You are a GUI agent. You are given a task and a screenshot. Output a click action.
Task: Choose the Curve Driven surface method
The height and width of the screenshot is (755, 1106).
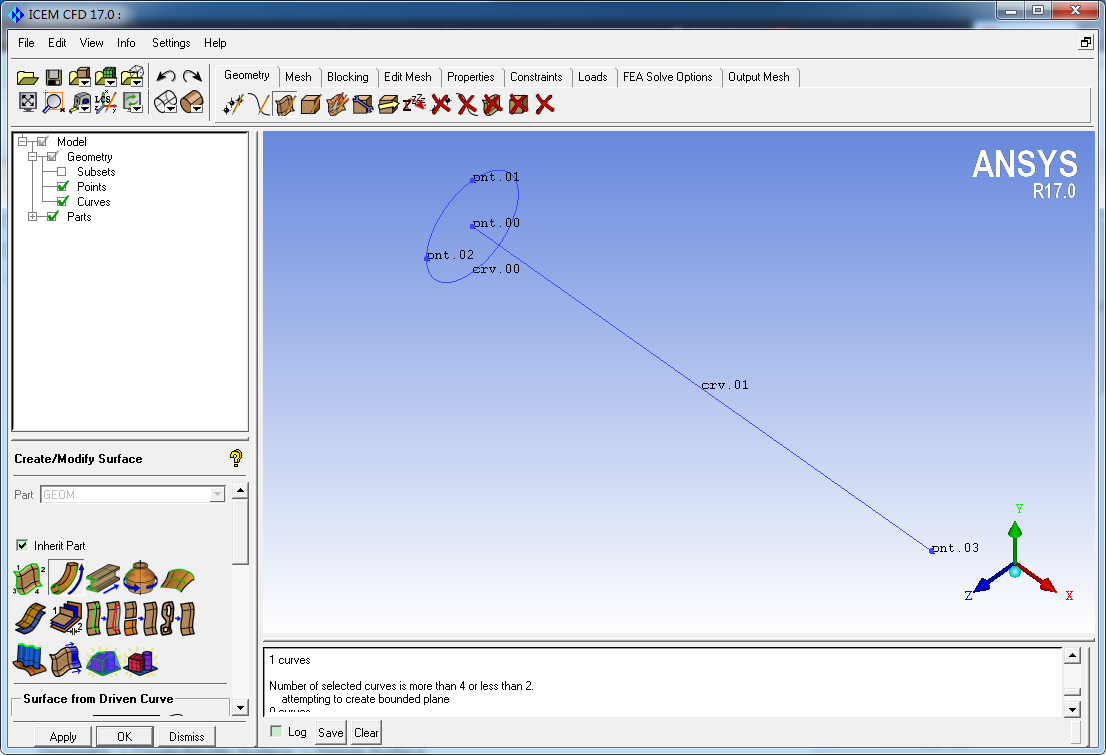67,579
